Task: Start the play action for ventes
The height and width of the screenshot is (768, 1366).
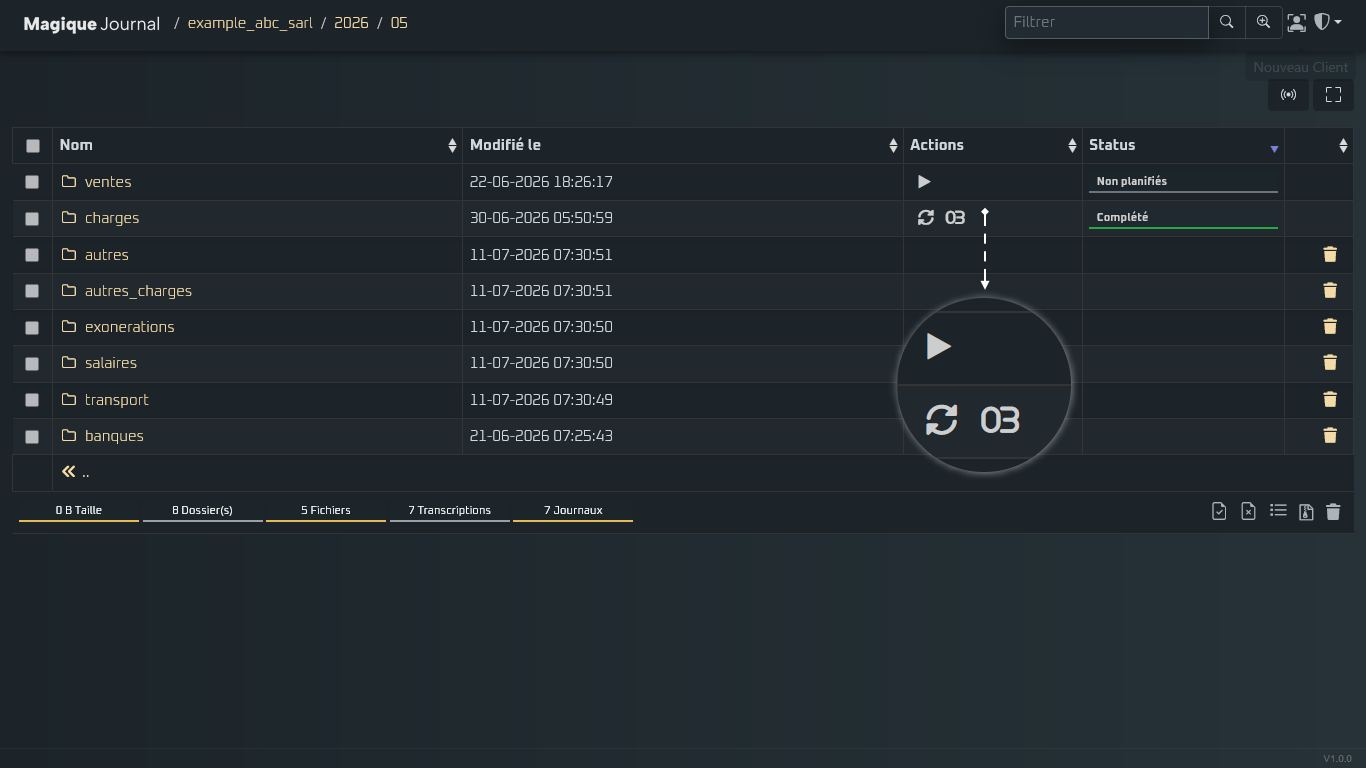Action: (924, 182)
